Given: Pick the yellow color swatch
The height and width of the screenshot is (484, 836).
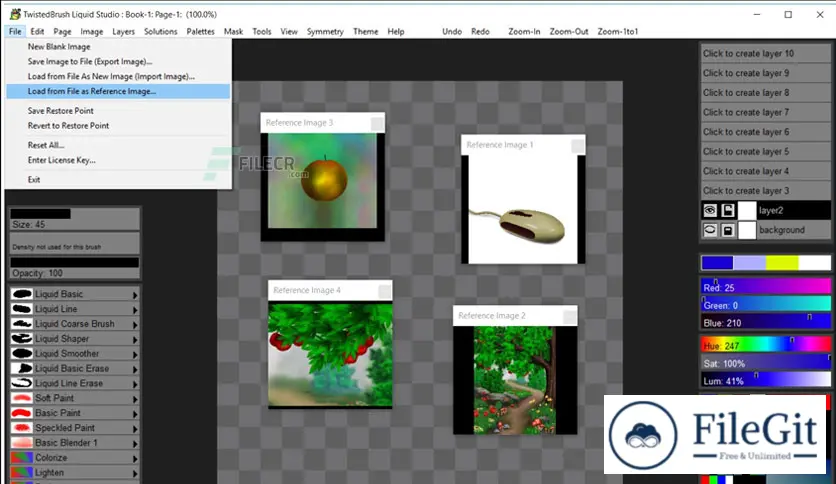Looking at the screenshot, I should click(x=782, y=262).
